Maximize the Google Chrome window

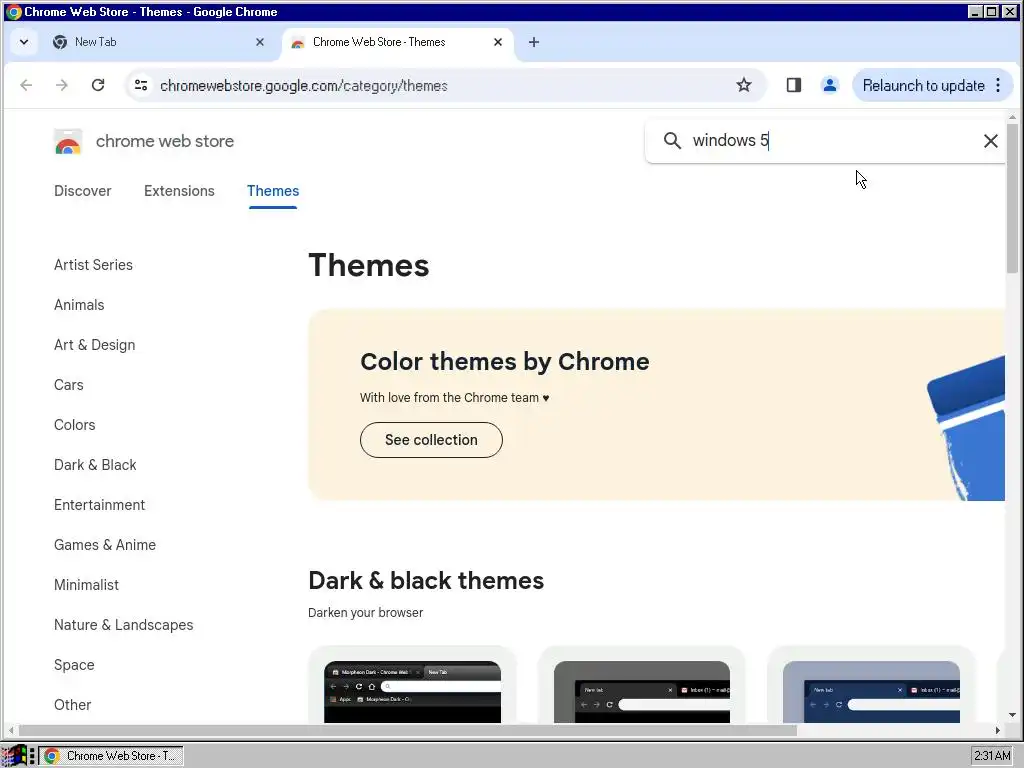click(991, 12)
